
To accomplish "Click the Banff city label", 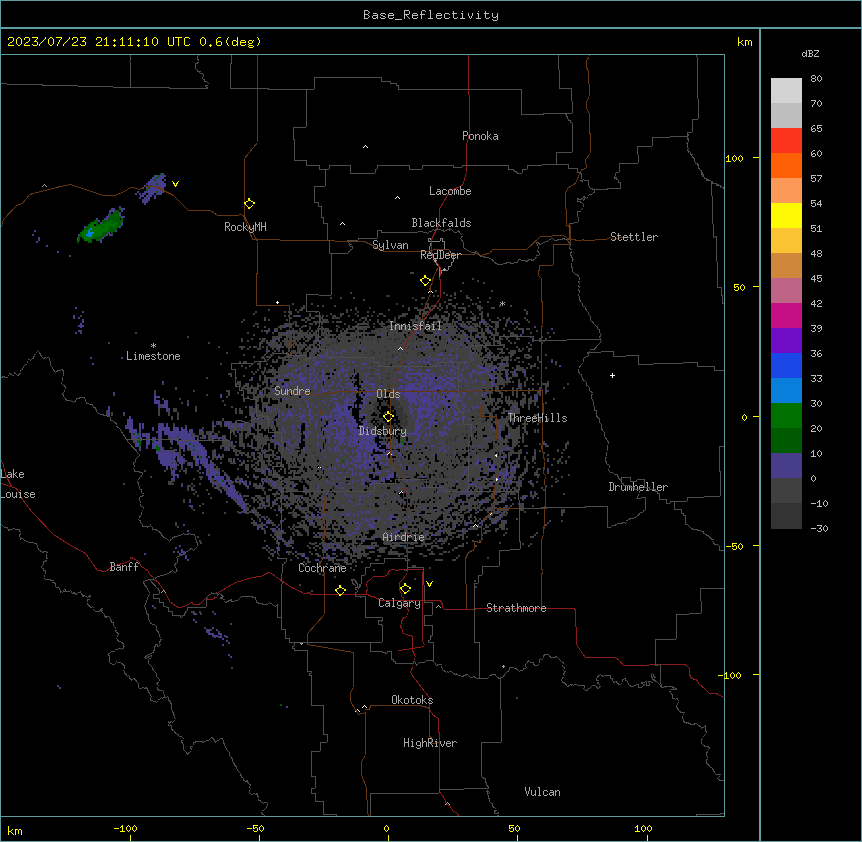I will pyautogui.click(x=124, y=567).
